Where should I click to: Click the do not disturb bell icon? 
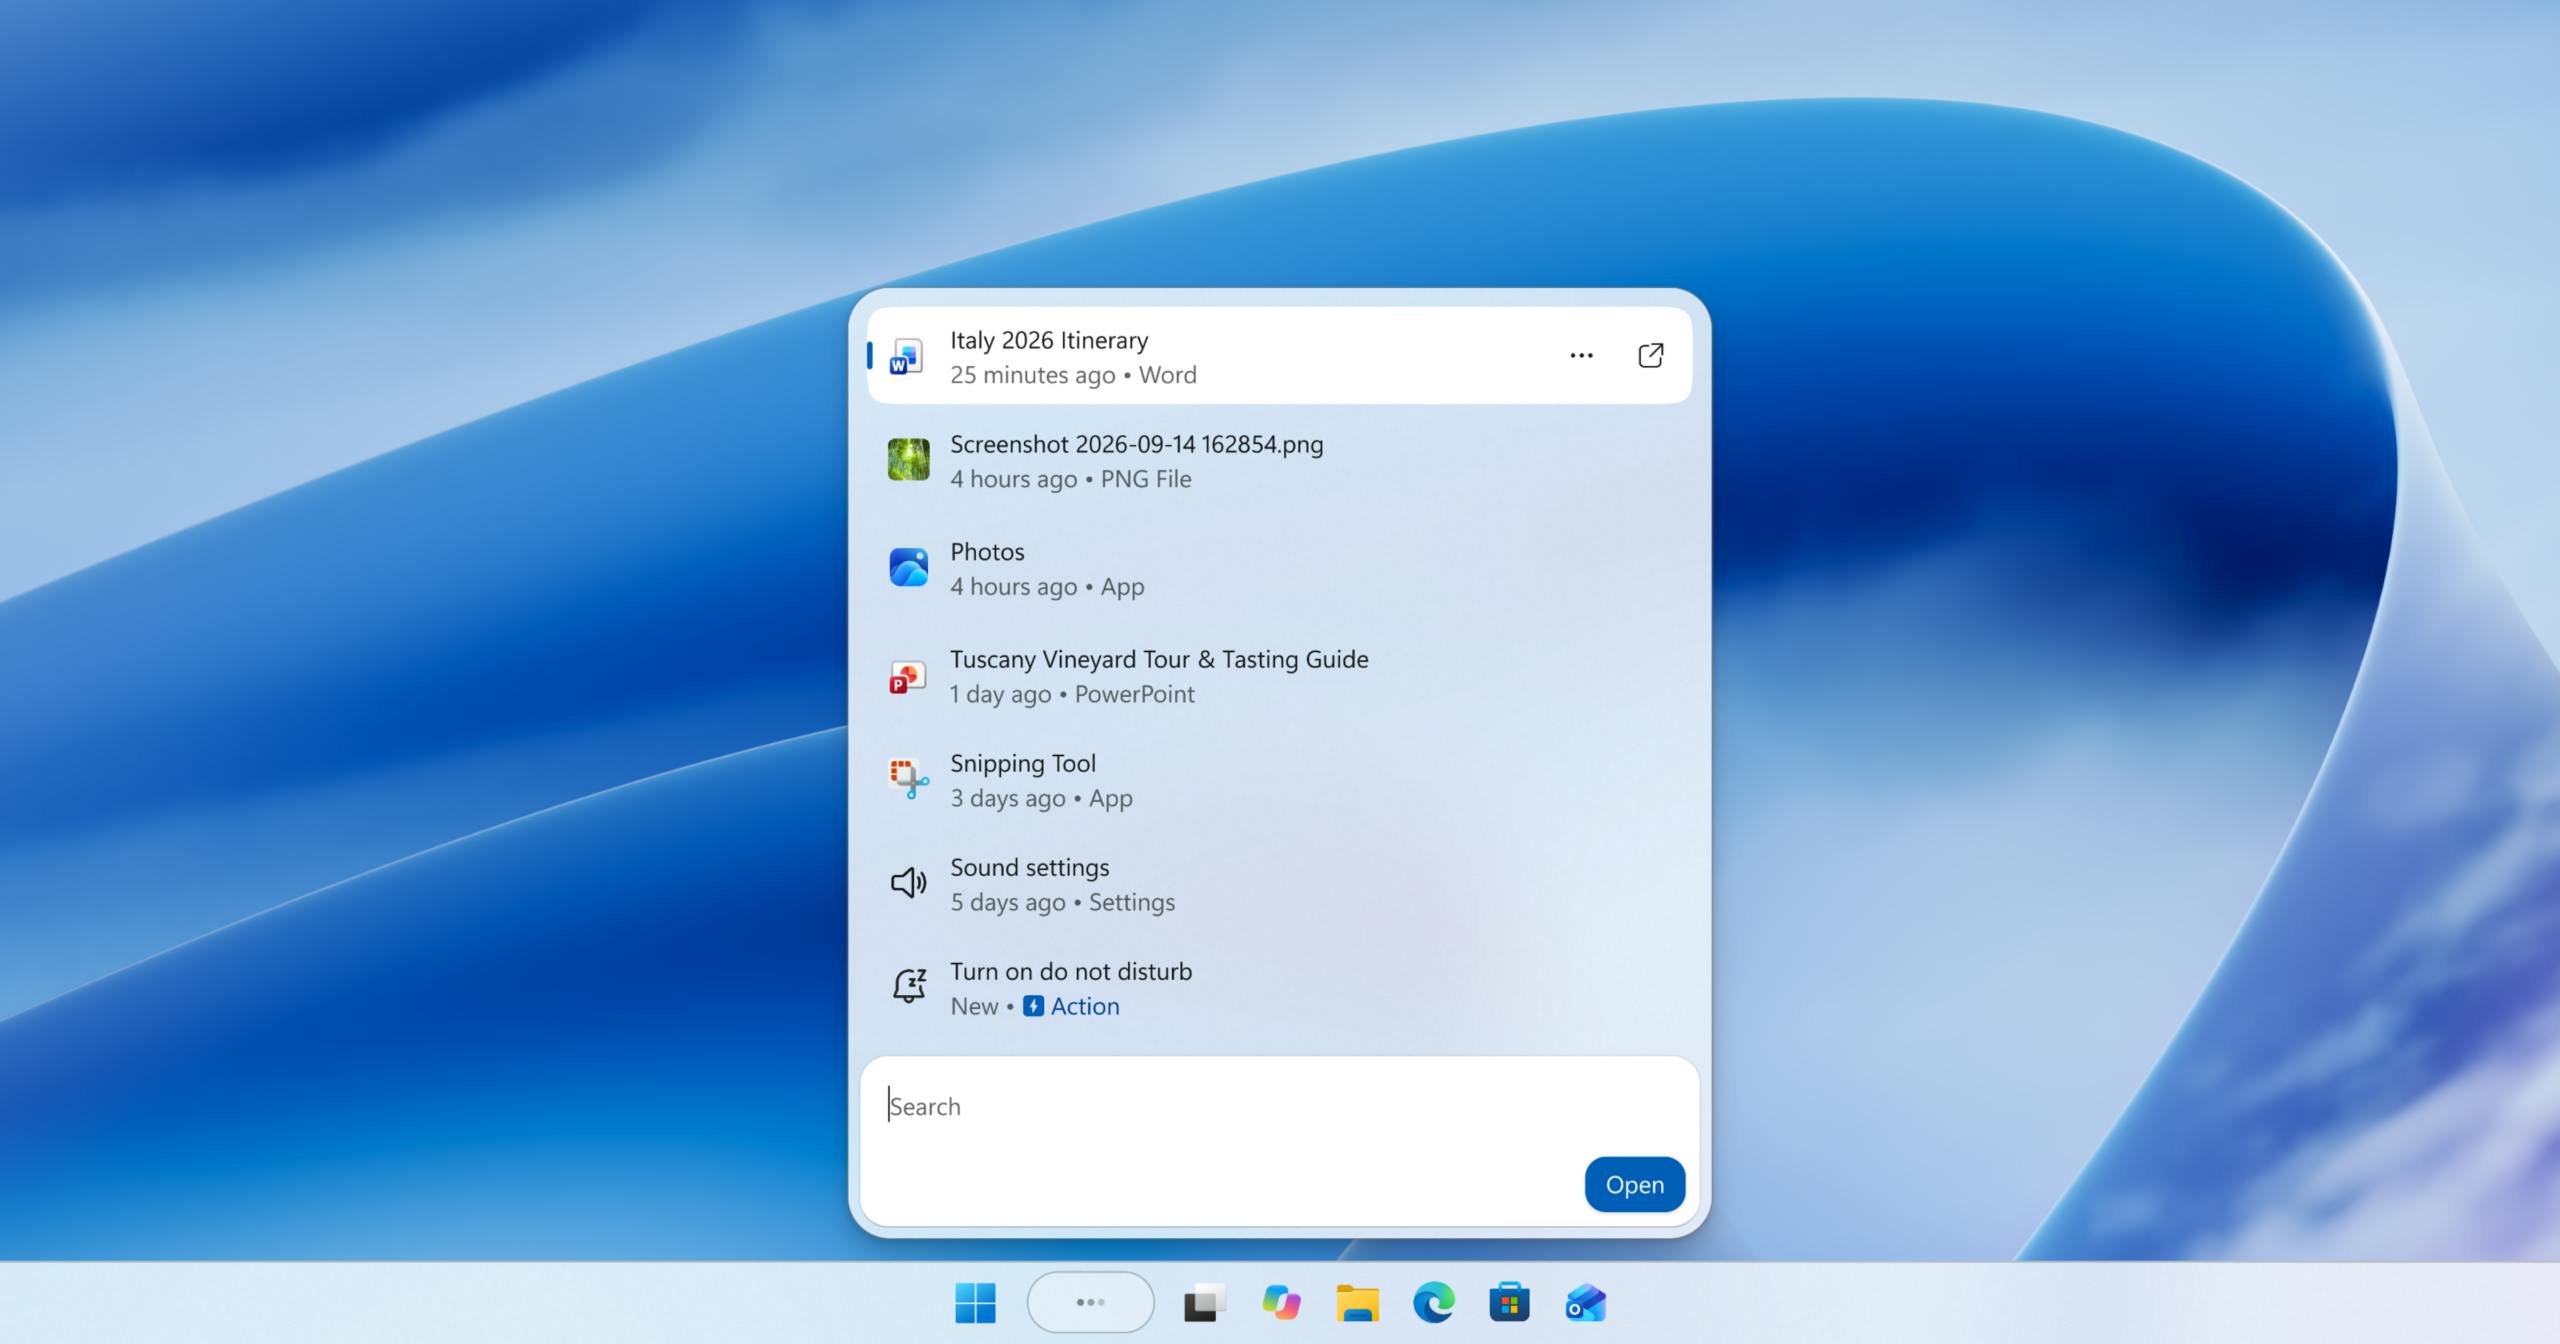click(x=909, y=985)
